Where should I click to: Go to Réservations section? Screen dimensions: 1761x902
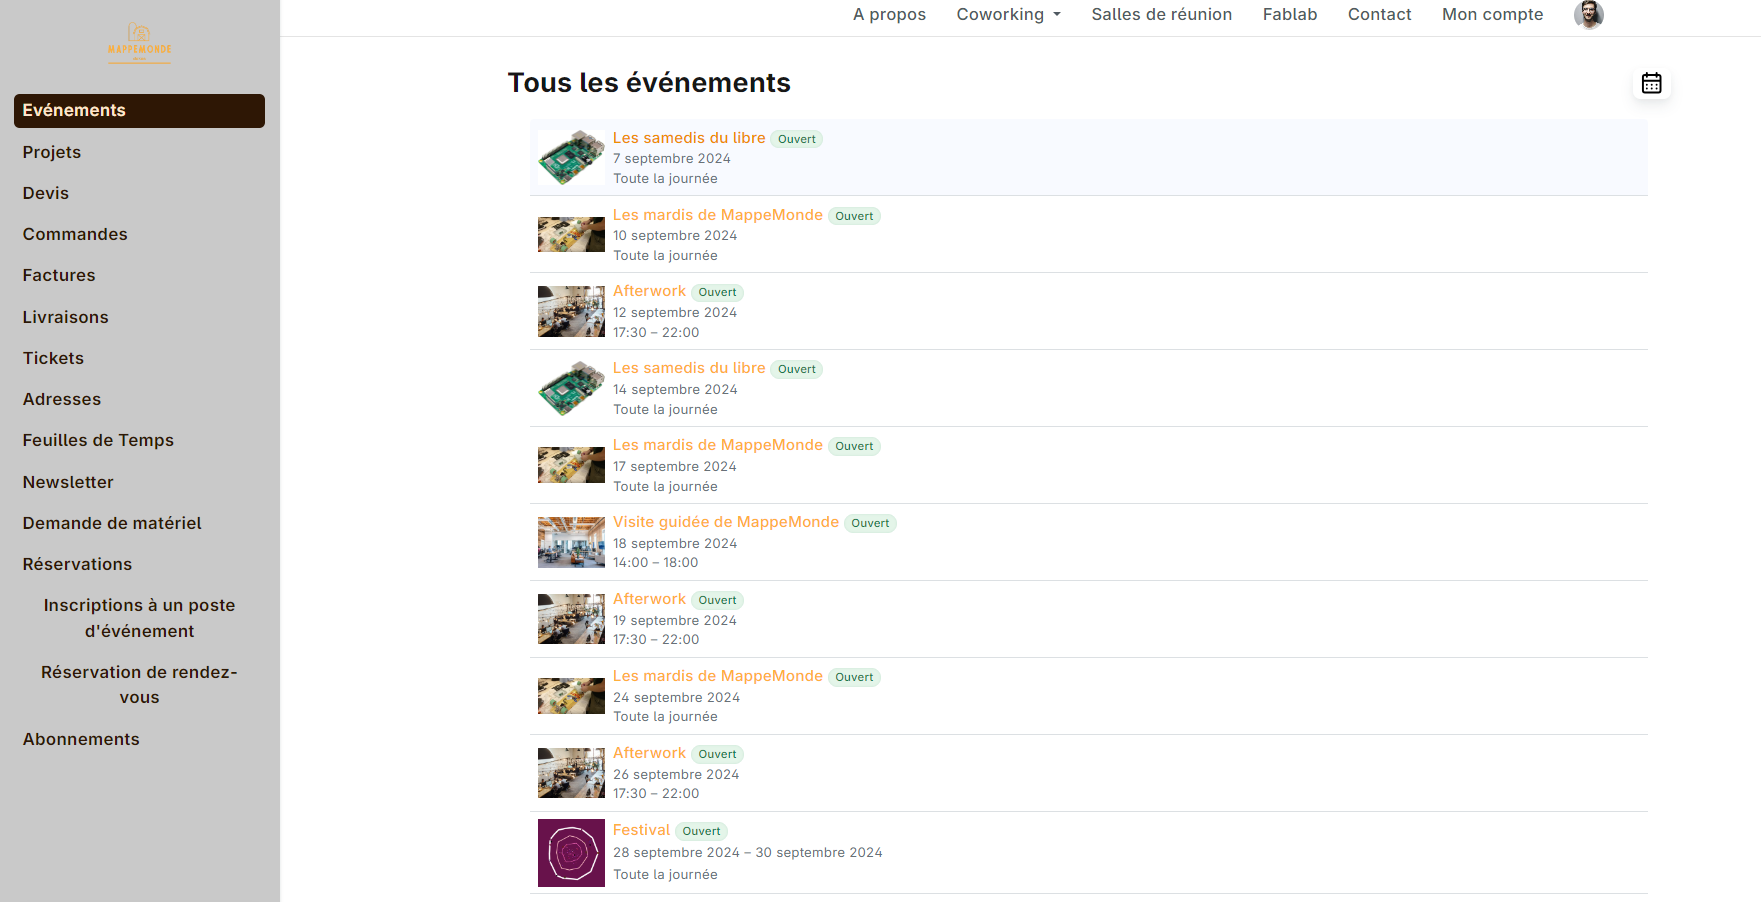pyautogui.click(x=77, y=564)
